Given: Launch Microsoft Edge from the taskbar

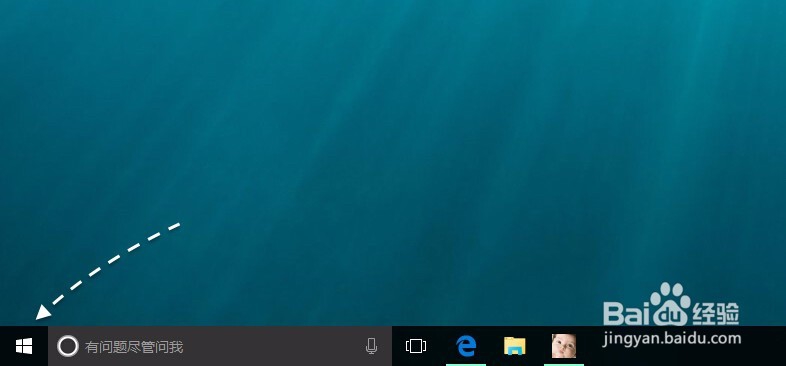Looking at the screenshot, I should 466,346.
